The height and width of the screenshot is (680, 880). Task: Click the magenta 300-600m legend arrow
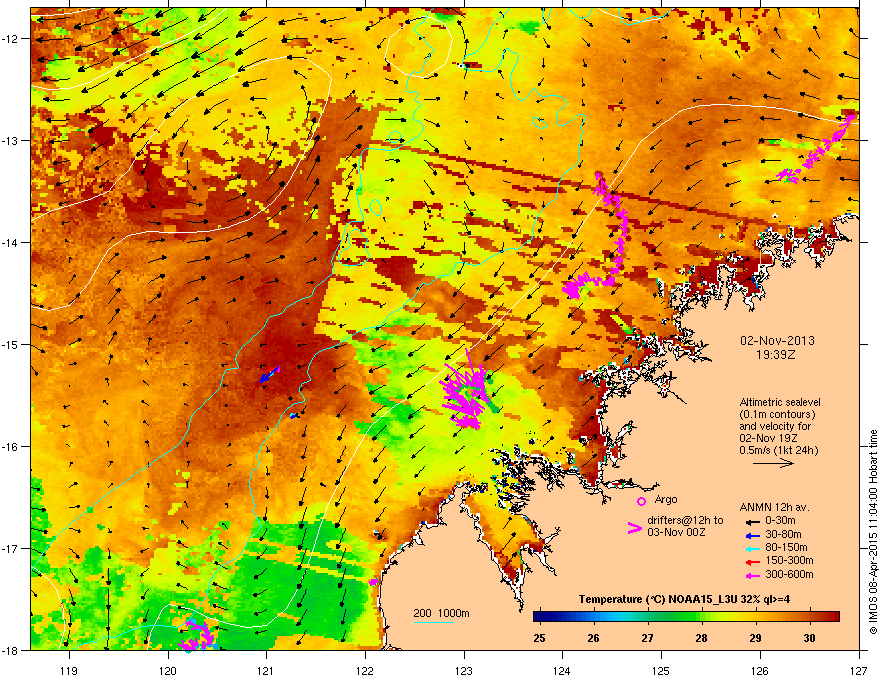tap(753, 575)
